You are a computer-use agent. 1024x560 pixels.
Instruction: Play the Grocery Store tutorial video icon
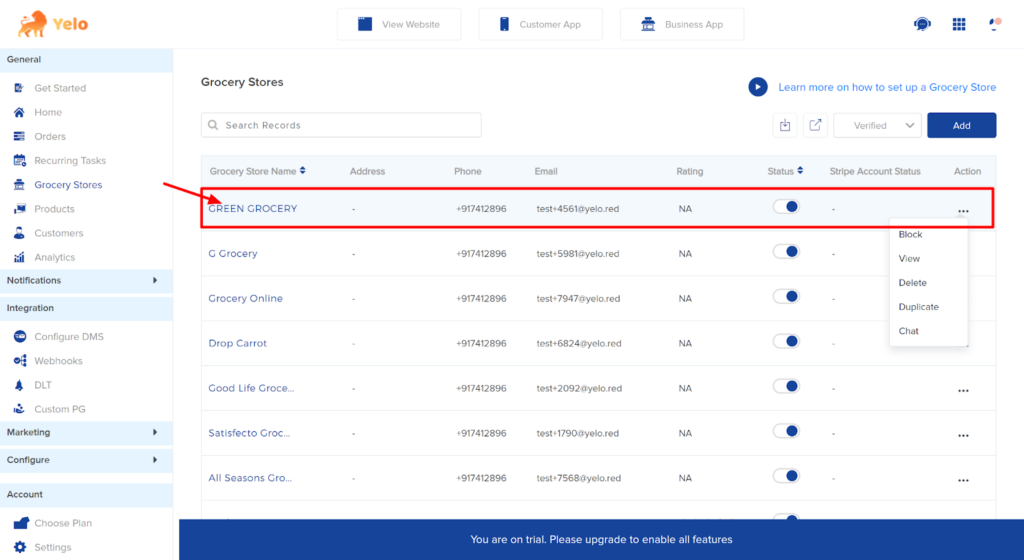tap(758, 87)
